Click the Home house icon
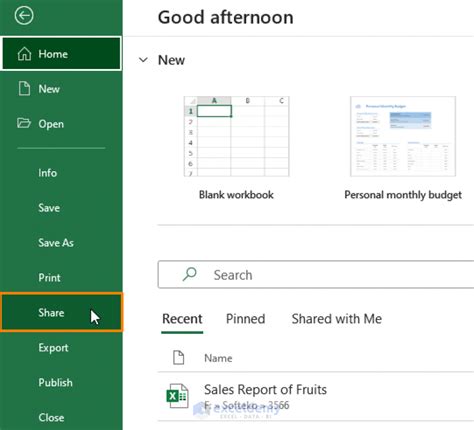 (24, 54)
